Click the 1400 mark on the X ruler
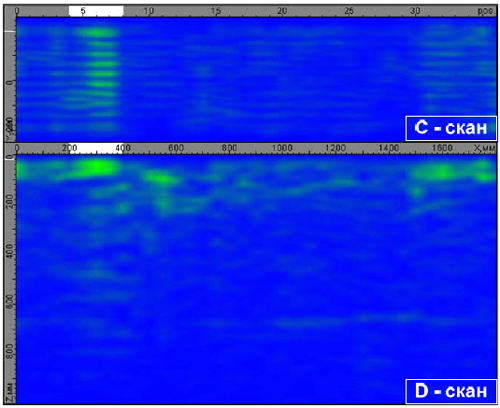The width and height of the screenshot is (500, 408). tap(389, 148)
